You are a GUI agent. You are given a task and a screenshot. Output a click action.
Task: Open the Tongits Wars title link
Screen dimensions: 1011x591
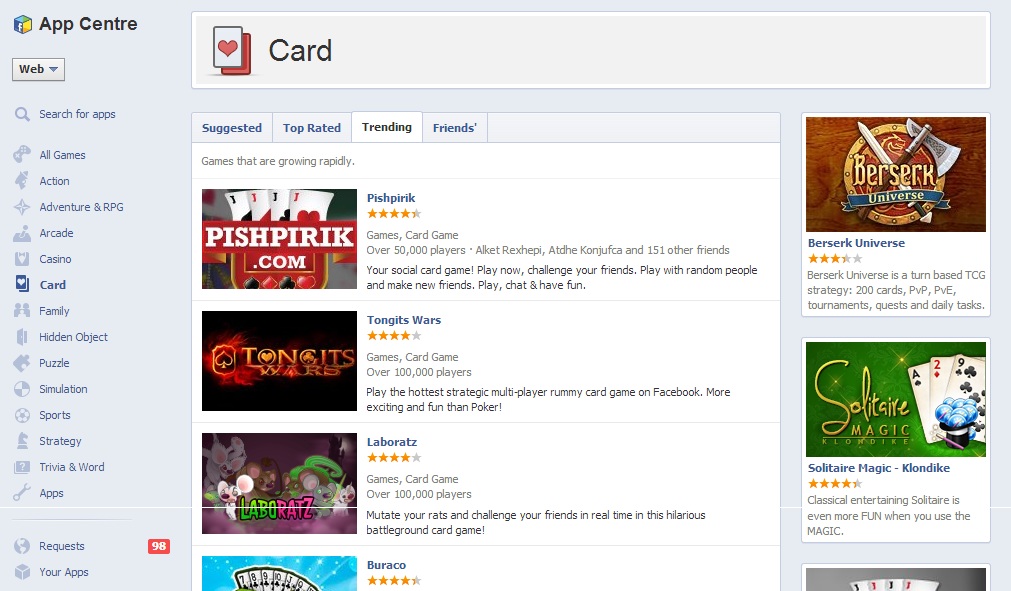click(404, 320)
